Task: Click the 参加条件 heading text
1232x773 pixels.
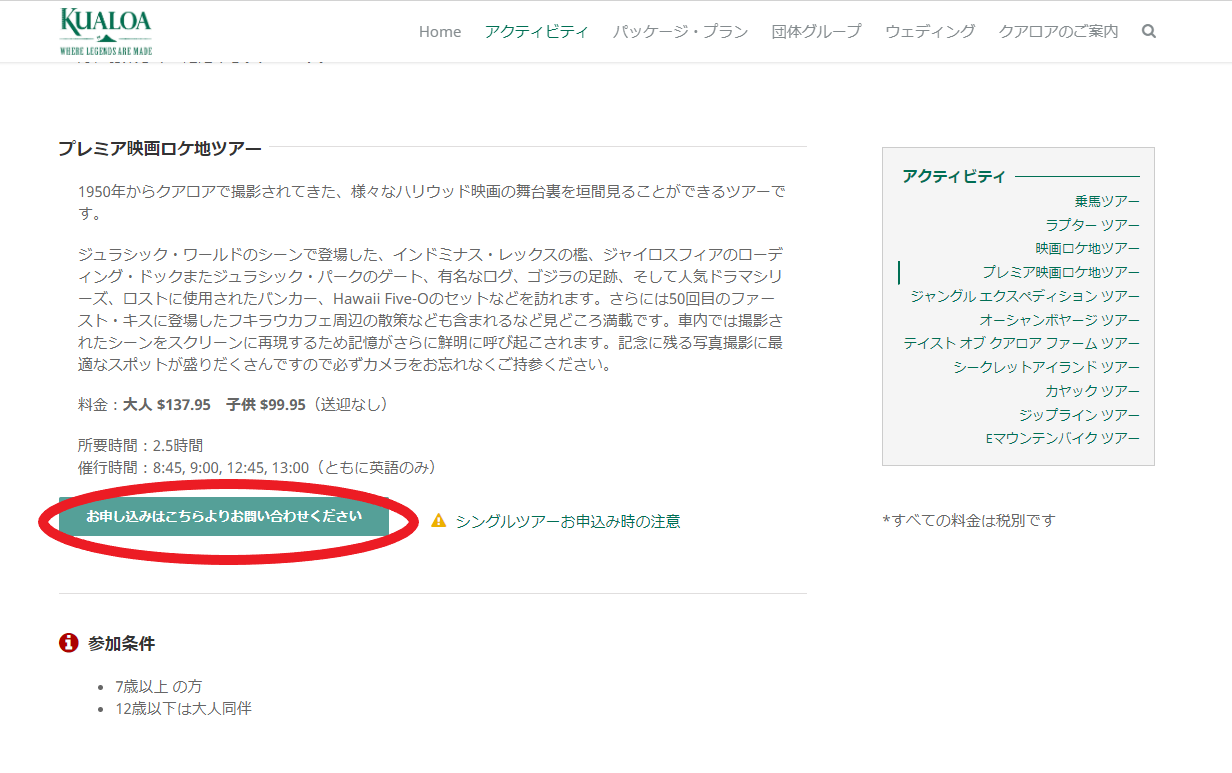Action: (121, 643)
